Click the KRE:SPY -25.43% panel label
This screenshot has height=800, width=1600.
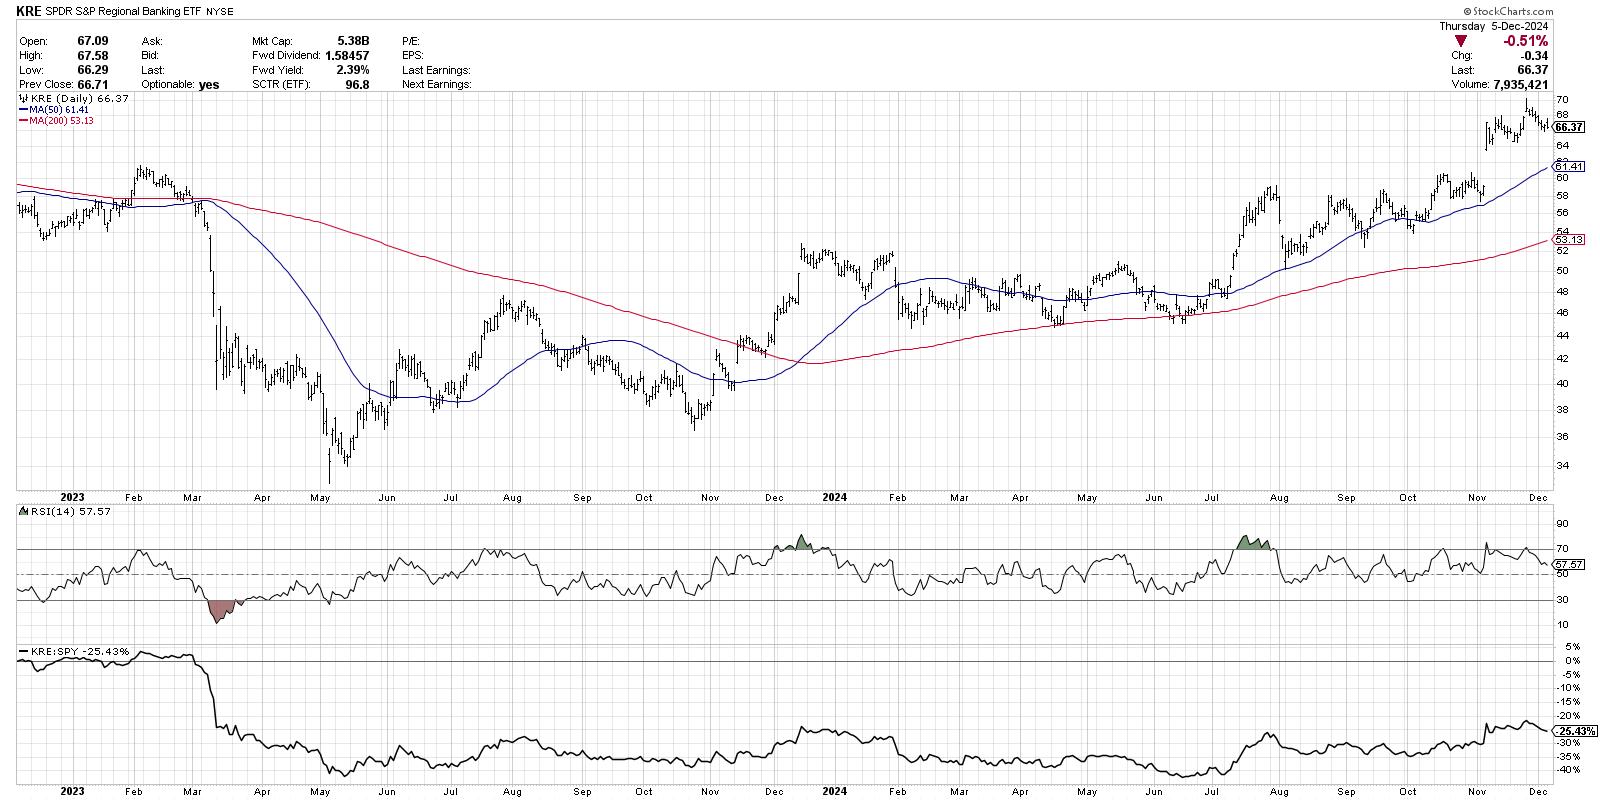(75, 652)
